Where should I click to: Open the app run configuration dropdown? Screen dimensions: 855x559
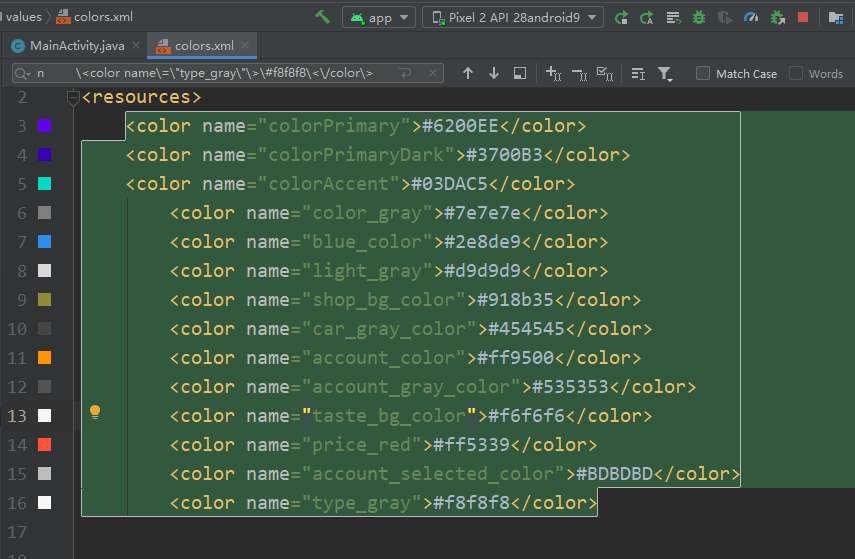tap(379, 17)
